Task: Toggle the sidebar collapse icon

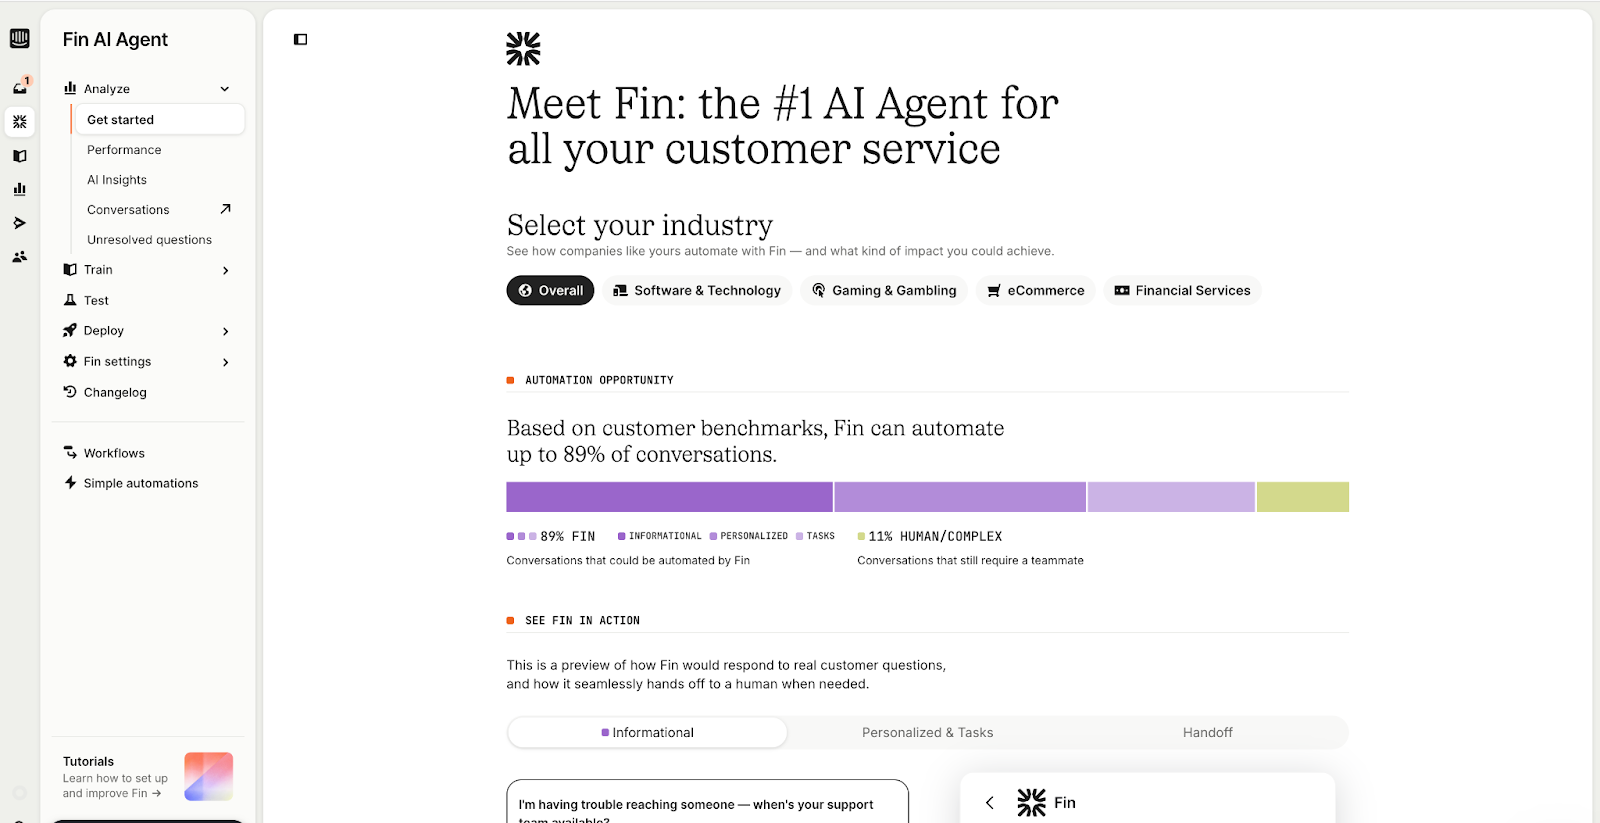Action: [300, 40]
